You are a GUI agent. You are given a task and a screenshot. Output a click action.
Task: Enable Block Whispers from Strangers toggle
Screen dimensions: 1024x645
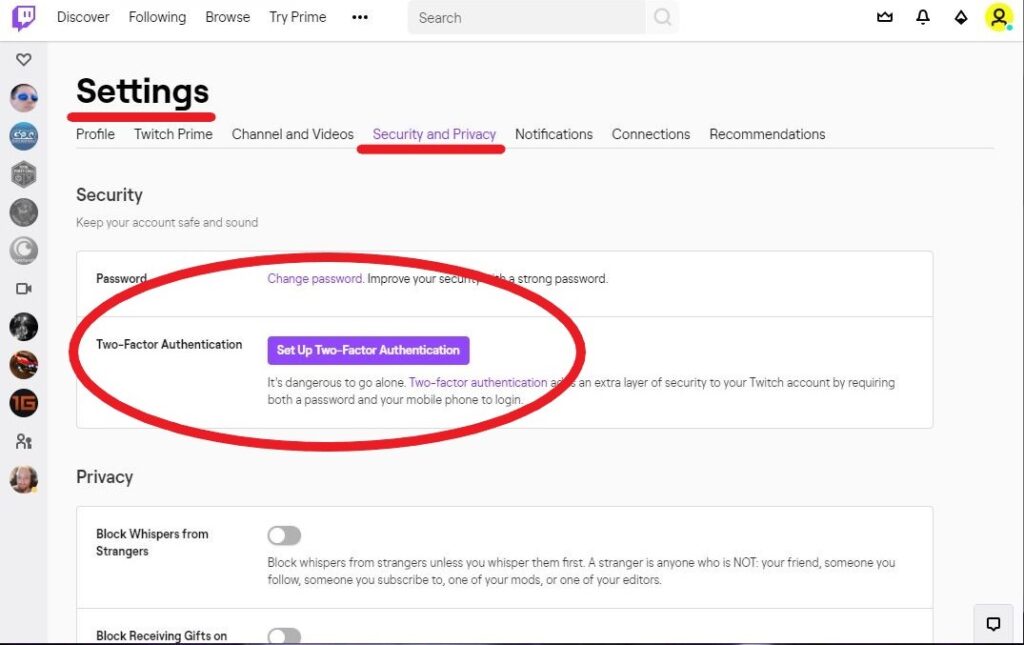(x=284, y=536)
